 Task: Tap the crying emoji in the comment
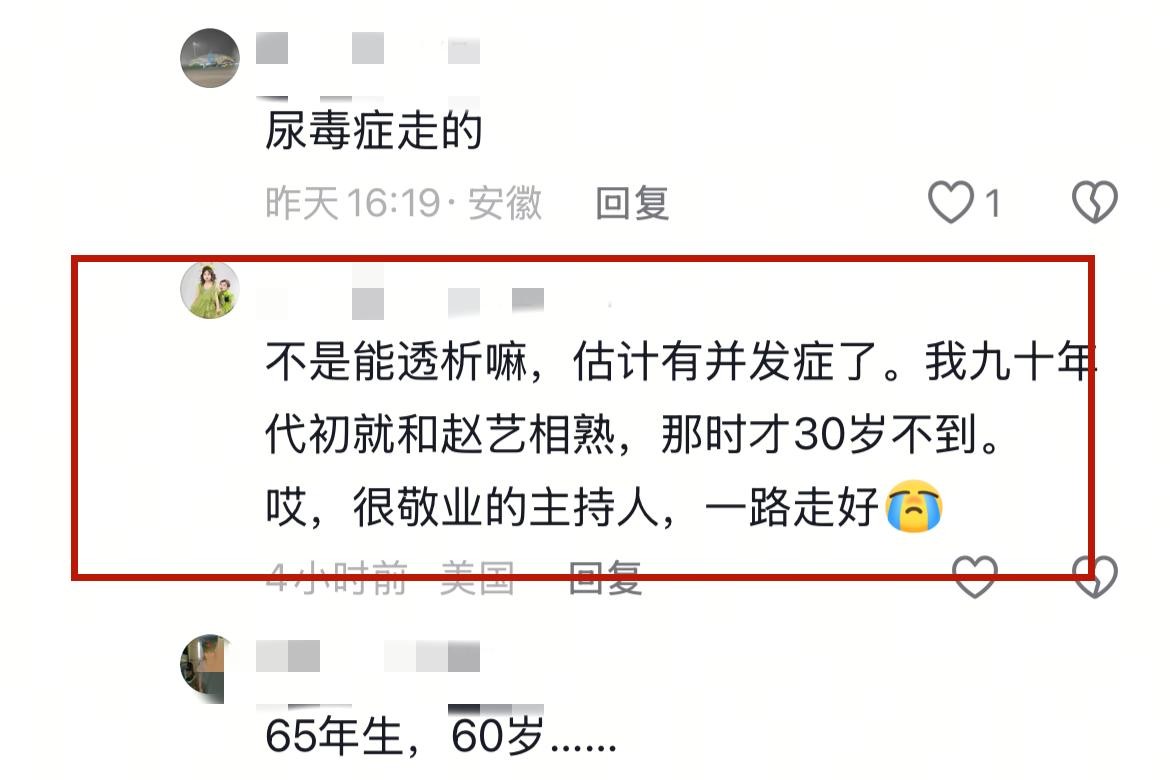tap(914, 508)
